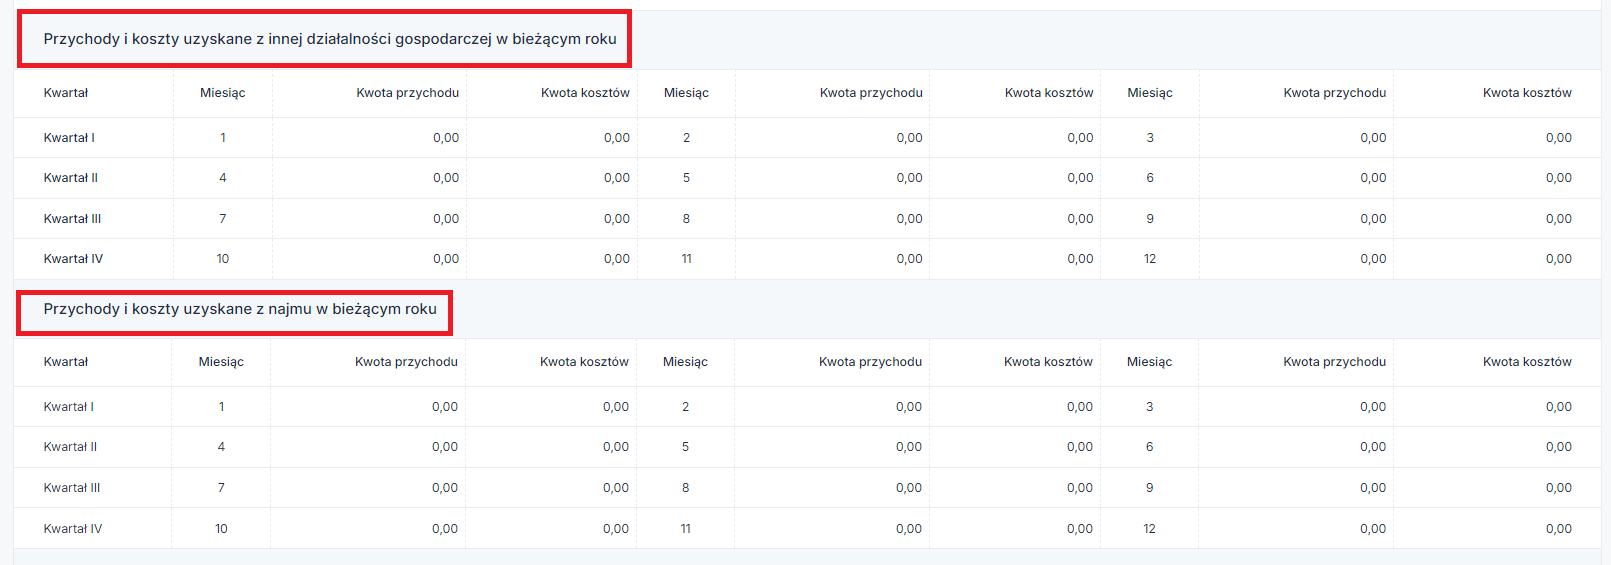Click month 5 revenue amount in business activity table
Image resolution: width=1611 pixels, height=565 pixels.
click(x=909, y=178)
